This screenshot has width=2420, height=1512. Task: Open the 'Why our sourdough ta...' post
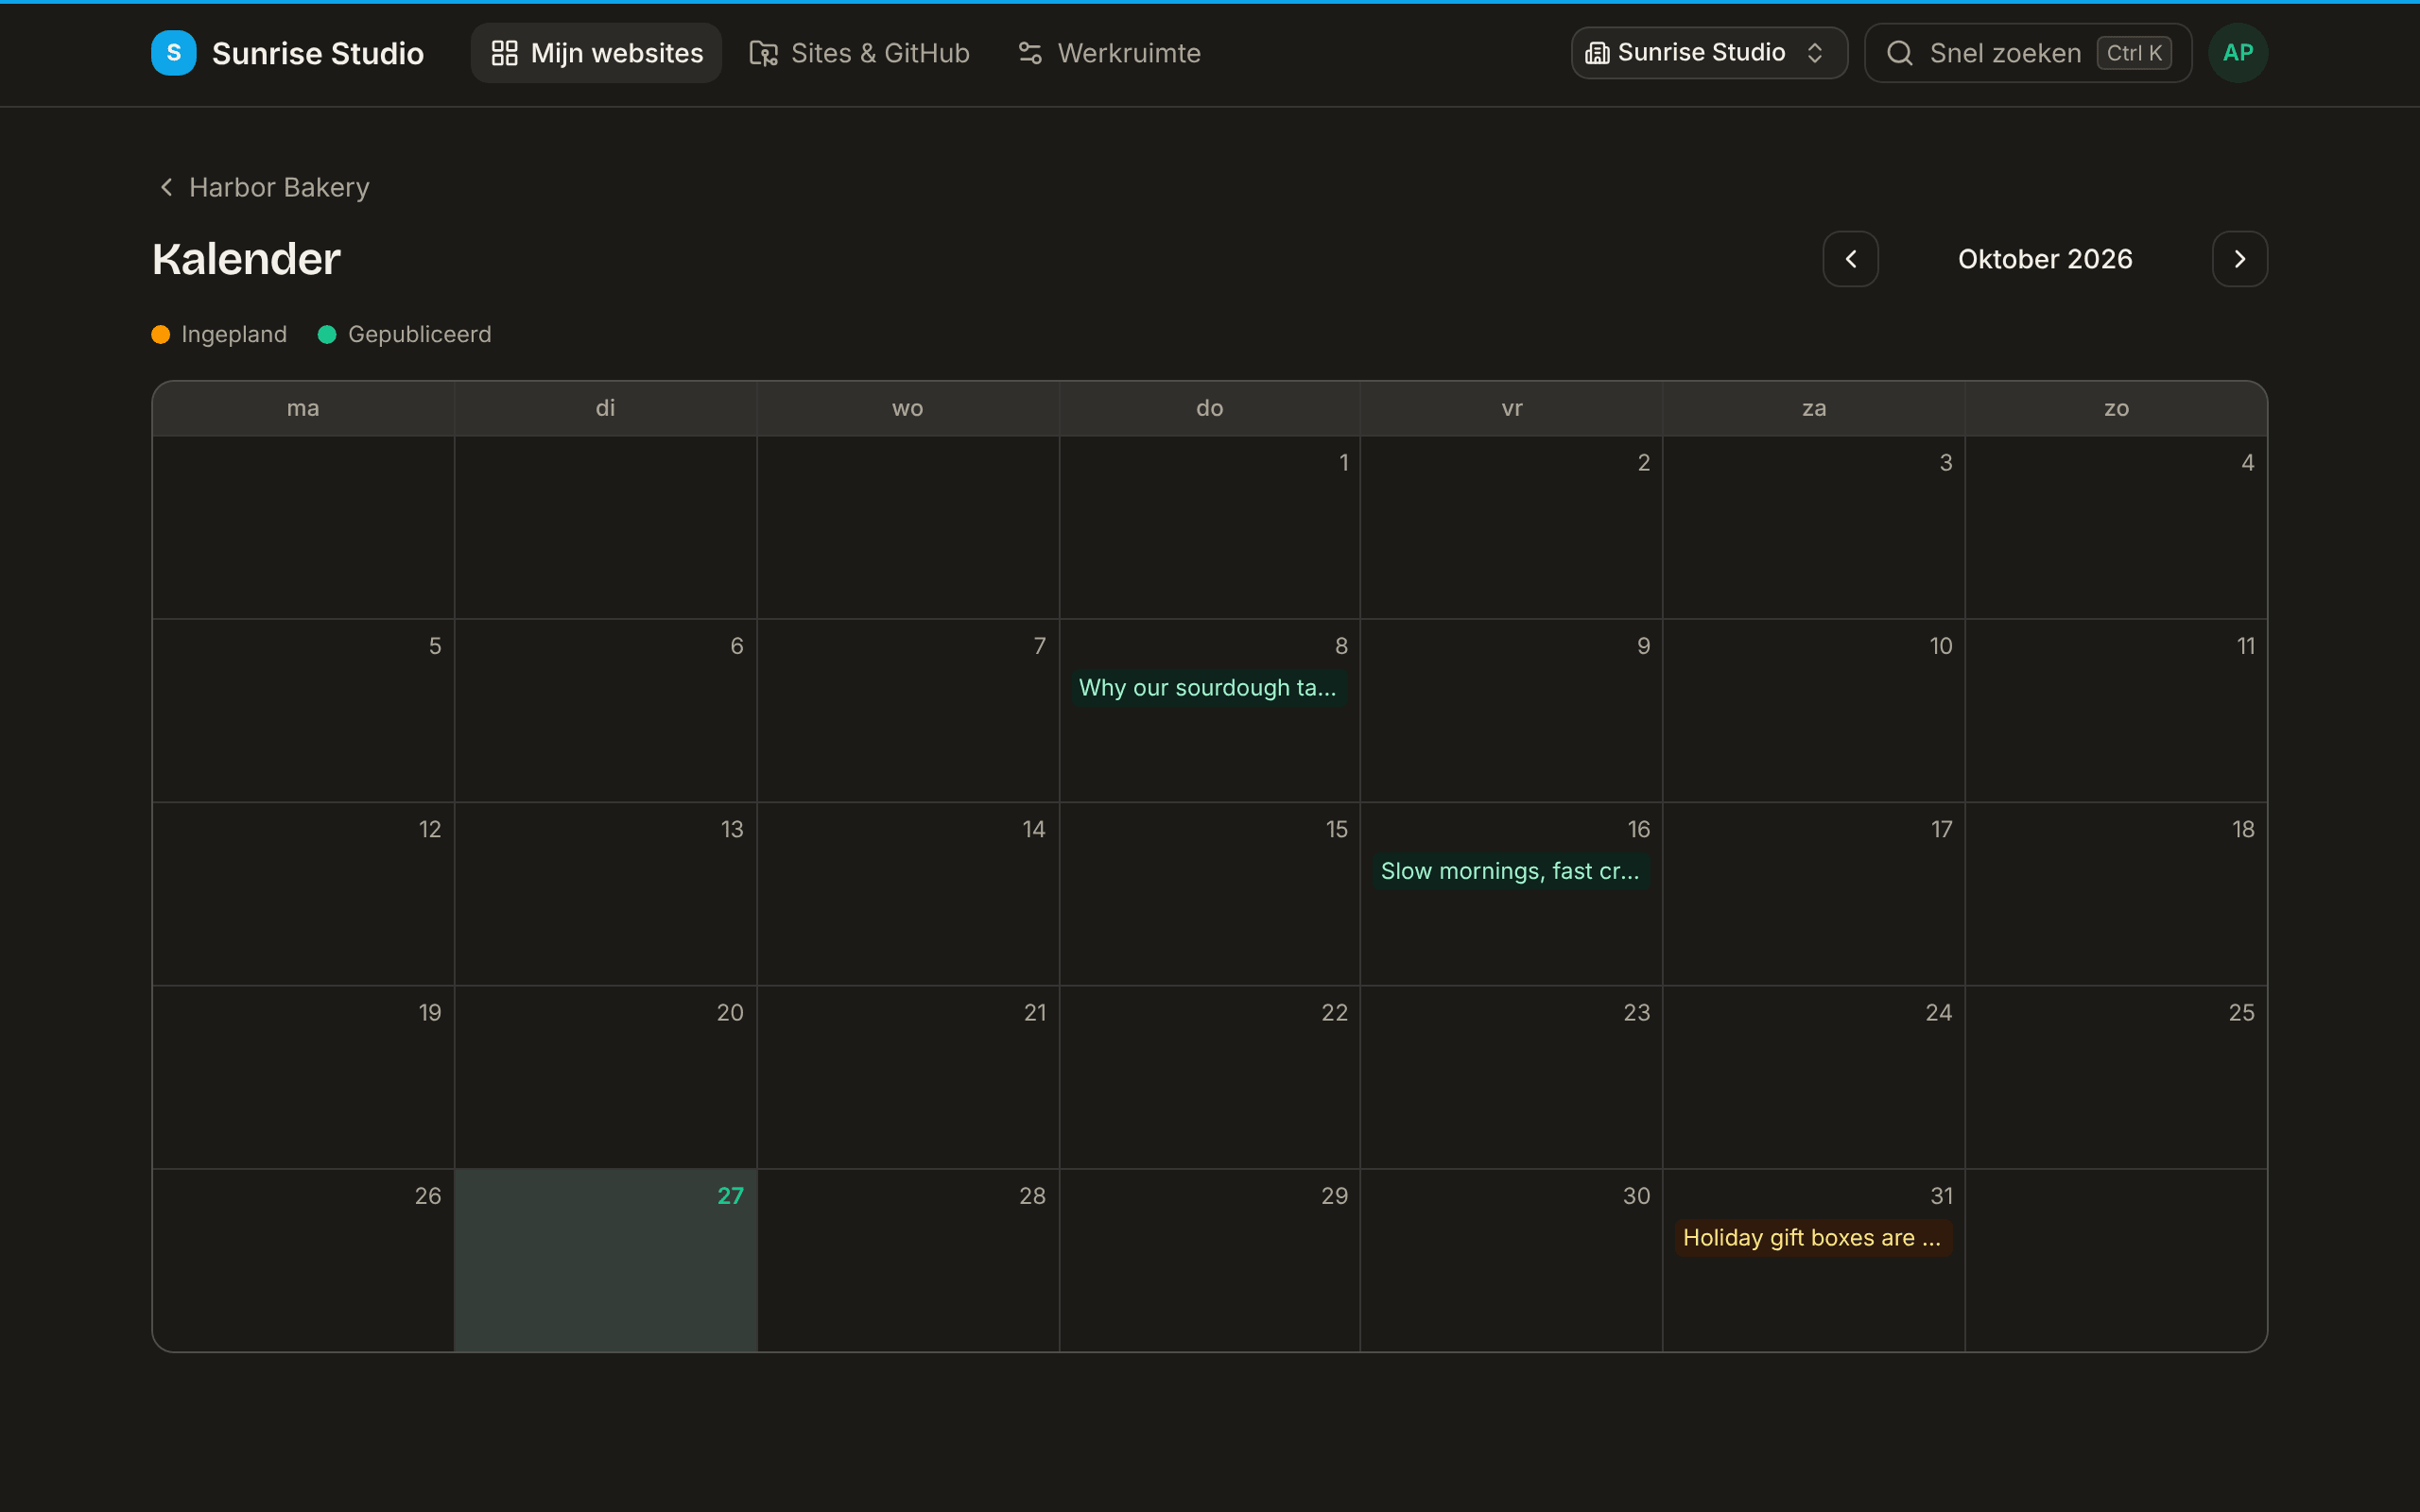pos(1208,688)
